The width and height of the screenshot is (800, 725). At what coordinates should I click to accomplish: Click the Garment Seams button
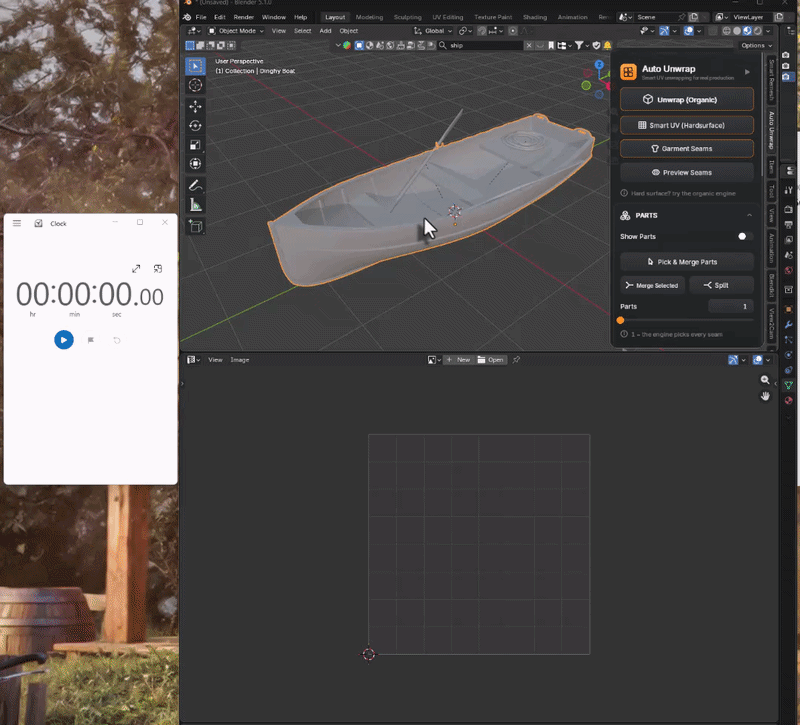[x=687, y=148]
